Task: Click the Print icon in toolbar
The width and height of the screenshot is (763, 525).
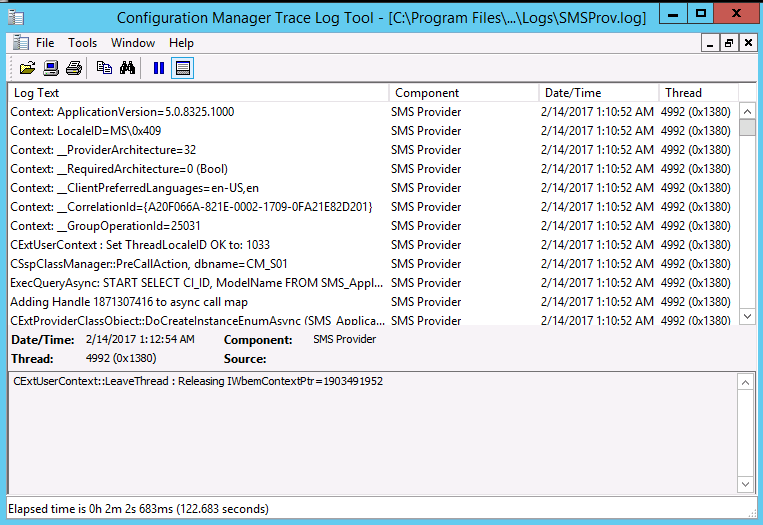Action: point(73,68)
